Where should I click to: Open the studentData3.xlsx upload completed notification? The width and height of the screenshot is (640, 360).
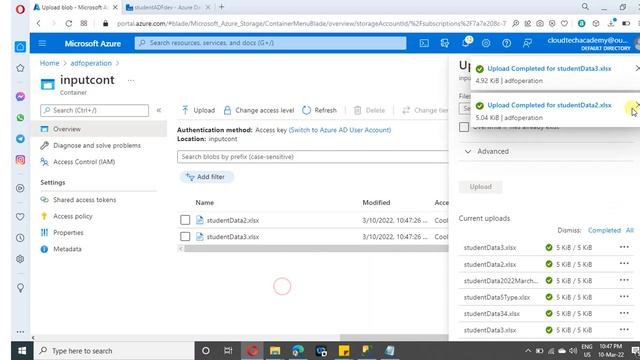(549, 69)
